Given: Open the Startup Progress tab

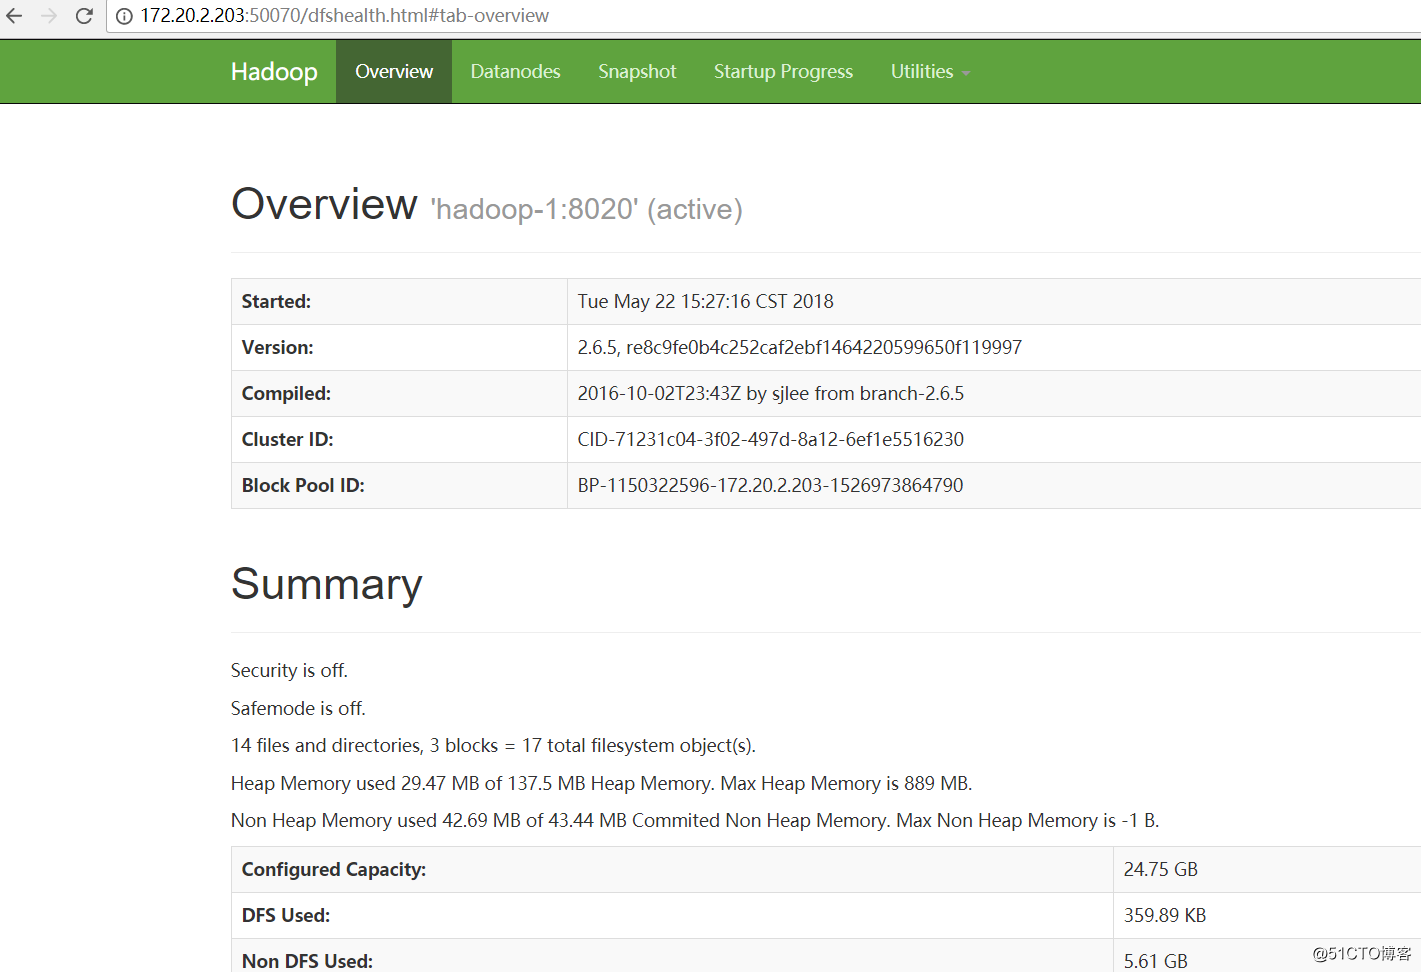Looking at the screenshot, I should 783,72.
